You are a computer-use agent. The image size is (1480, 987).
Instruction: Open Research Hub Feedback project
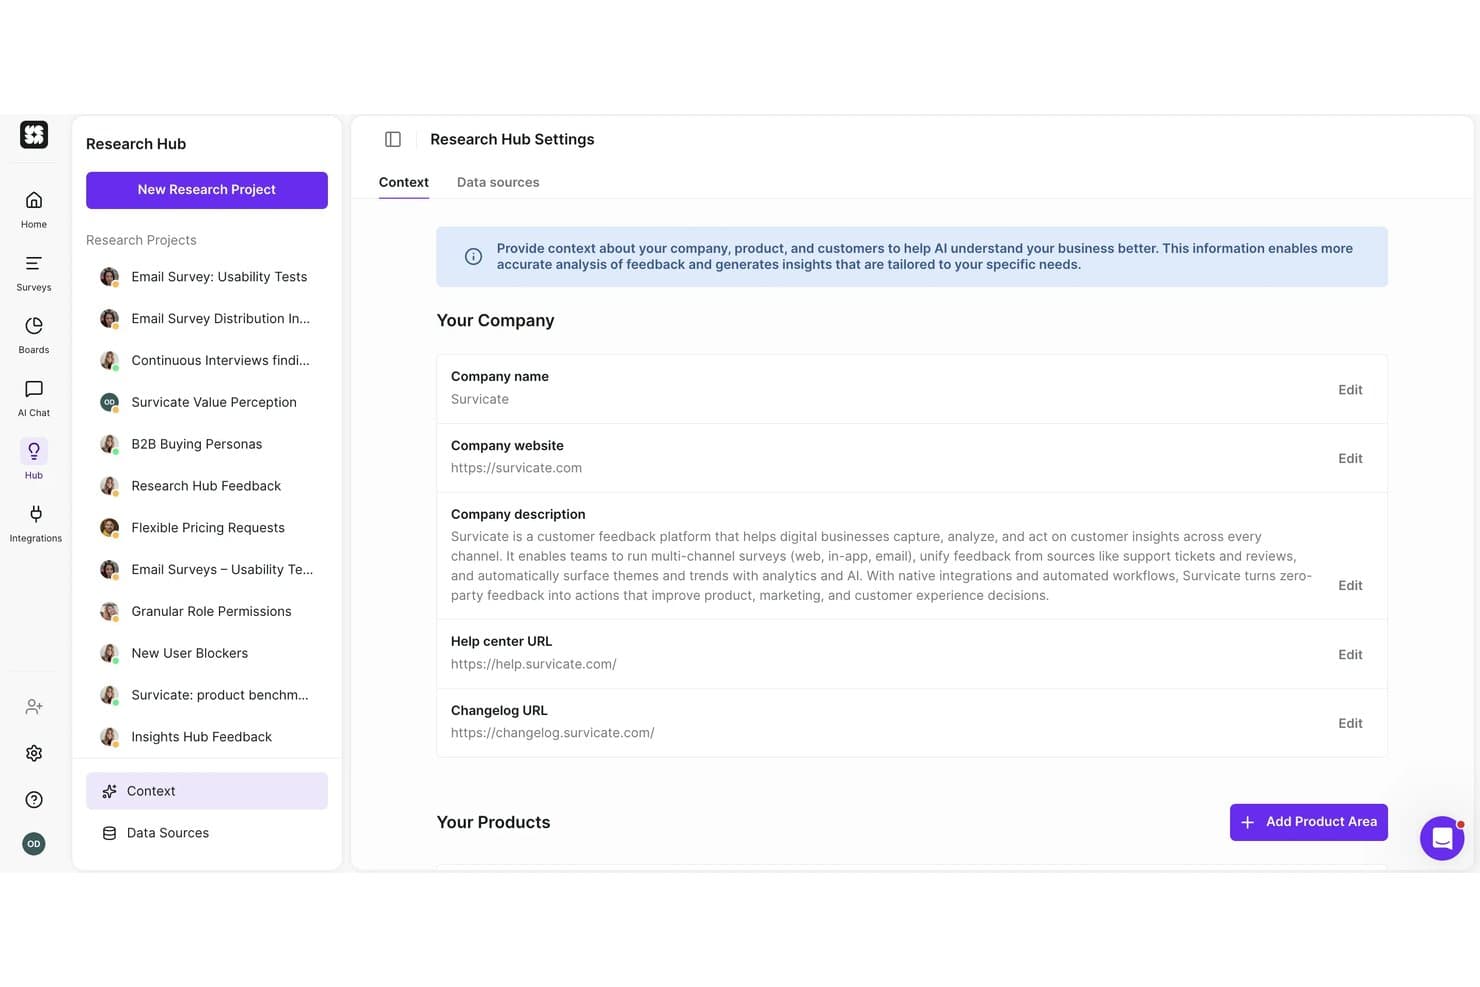click(x=207, y=487)
